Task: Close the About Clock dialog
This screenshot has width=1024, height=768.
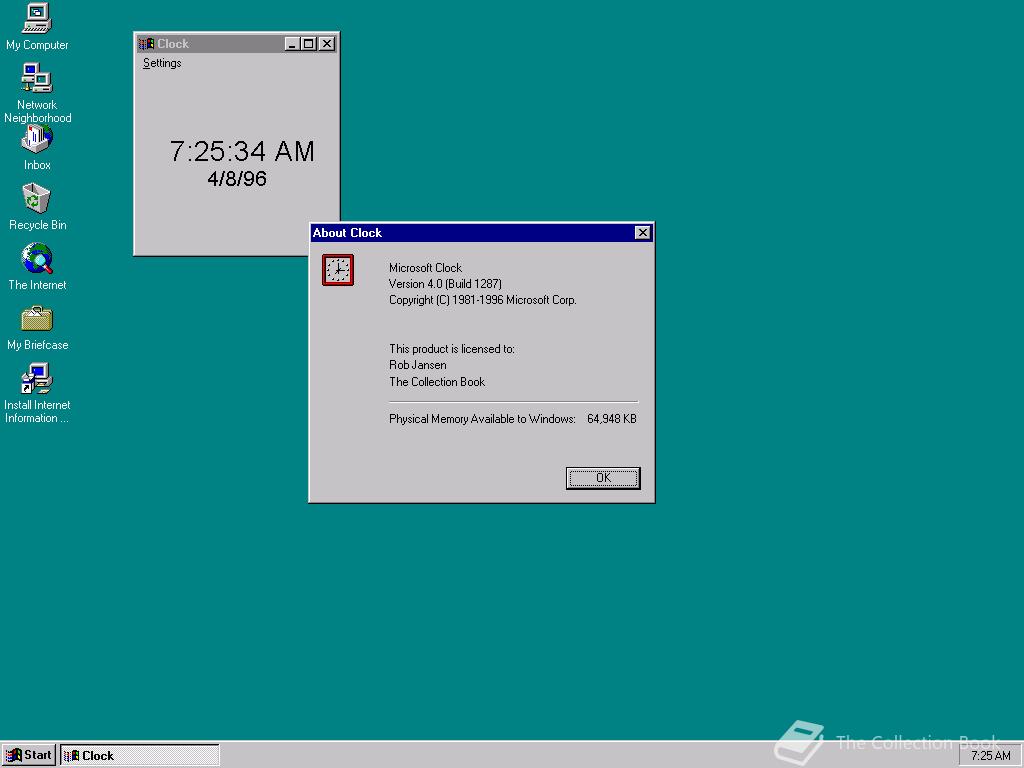Action: coord(643,232)
